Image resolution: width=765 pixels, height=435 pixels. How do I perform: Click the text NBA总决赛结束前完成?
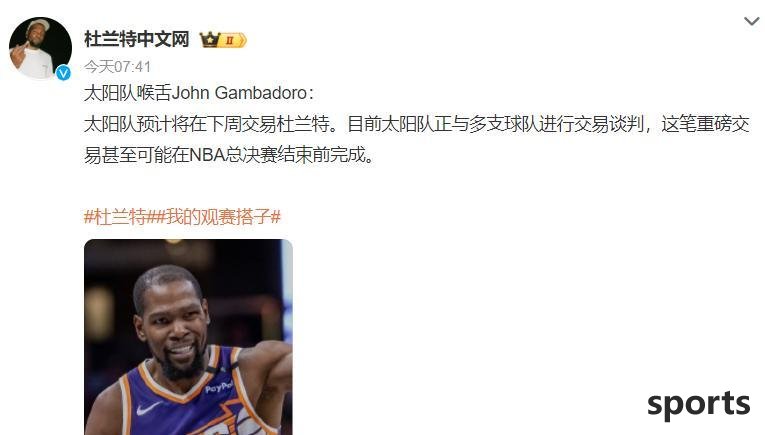pos(278,155)
